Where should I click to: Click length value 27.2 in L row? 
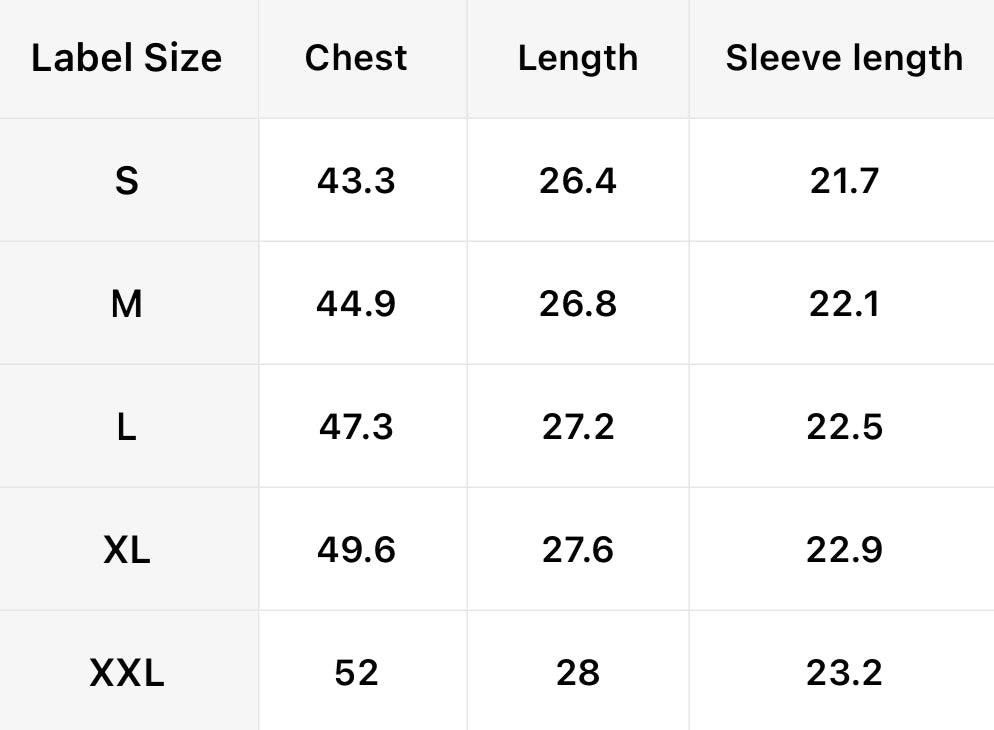pyautogui.click(x=578, y=427)
